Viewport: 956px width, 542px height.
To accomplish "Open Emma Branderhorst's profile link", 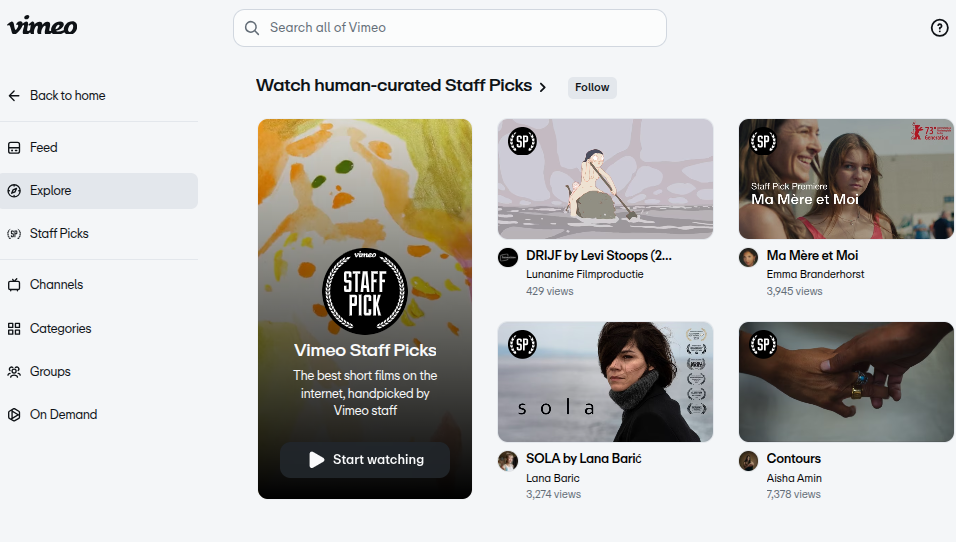I will pos(815,274).
